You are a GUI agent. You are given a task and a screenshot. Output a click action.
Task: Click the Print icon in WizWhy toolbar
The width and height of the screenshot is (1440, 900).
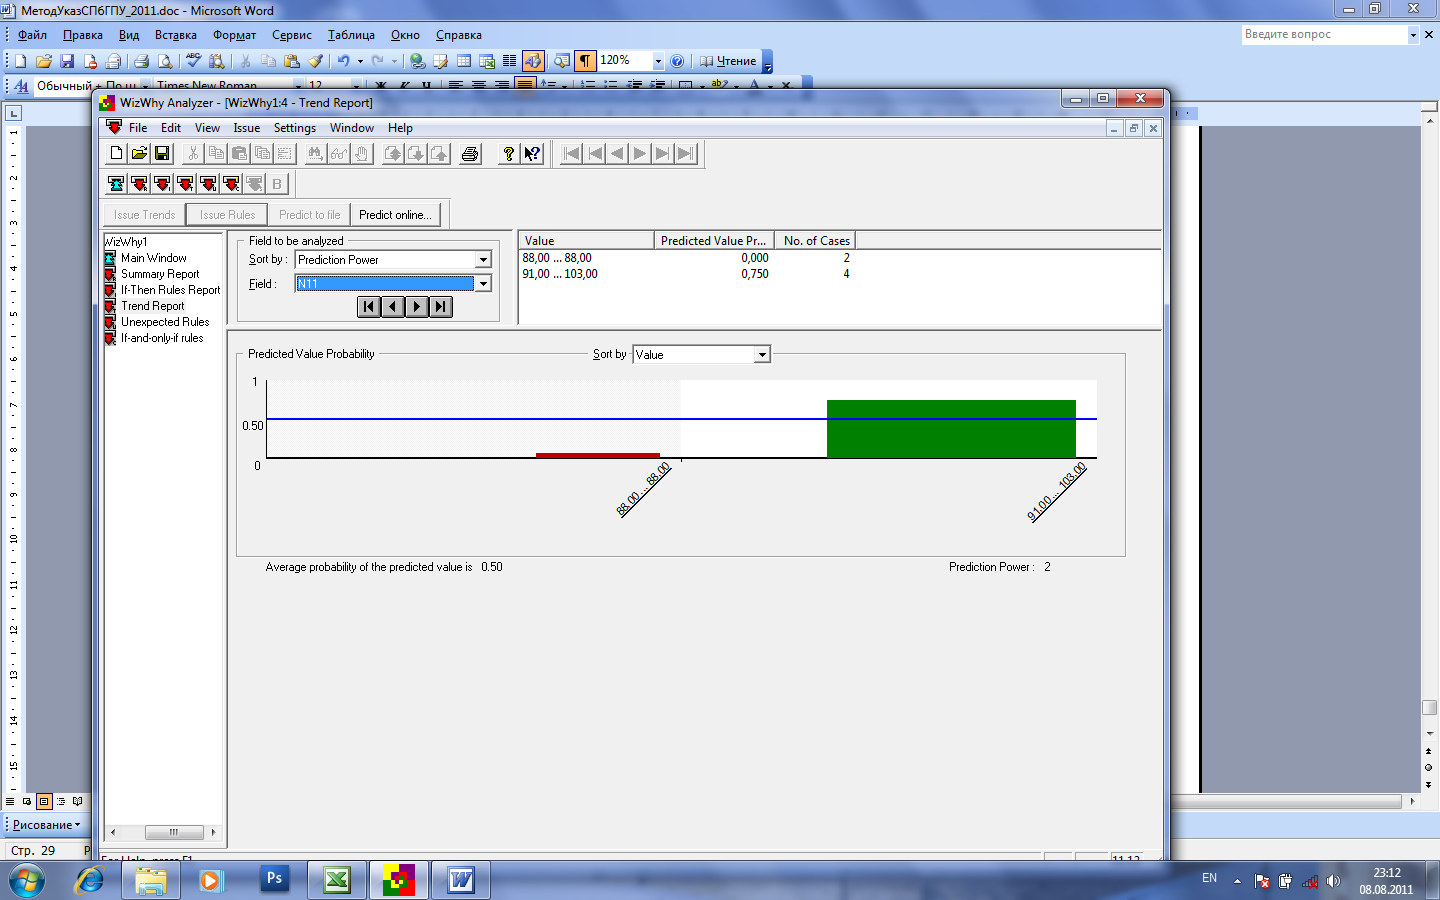tap(470, 153)
